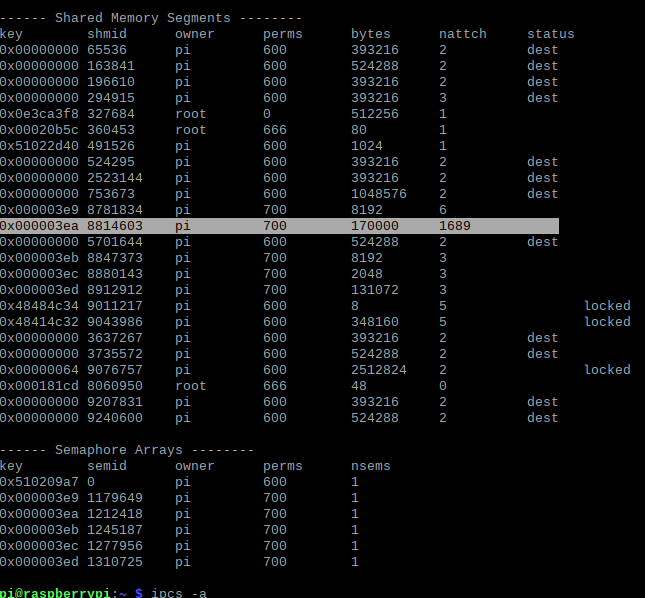This screenshot has width=645, height=598.
Task: Select shmid value 524295
Action: (x=111, y=162)
